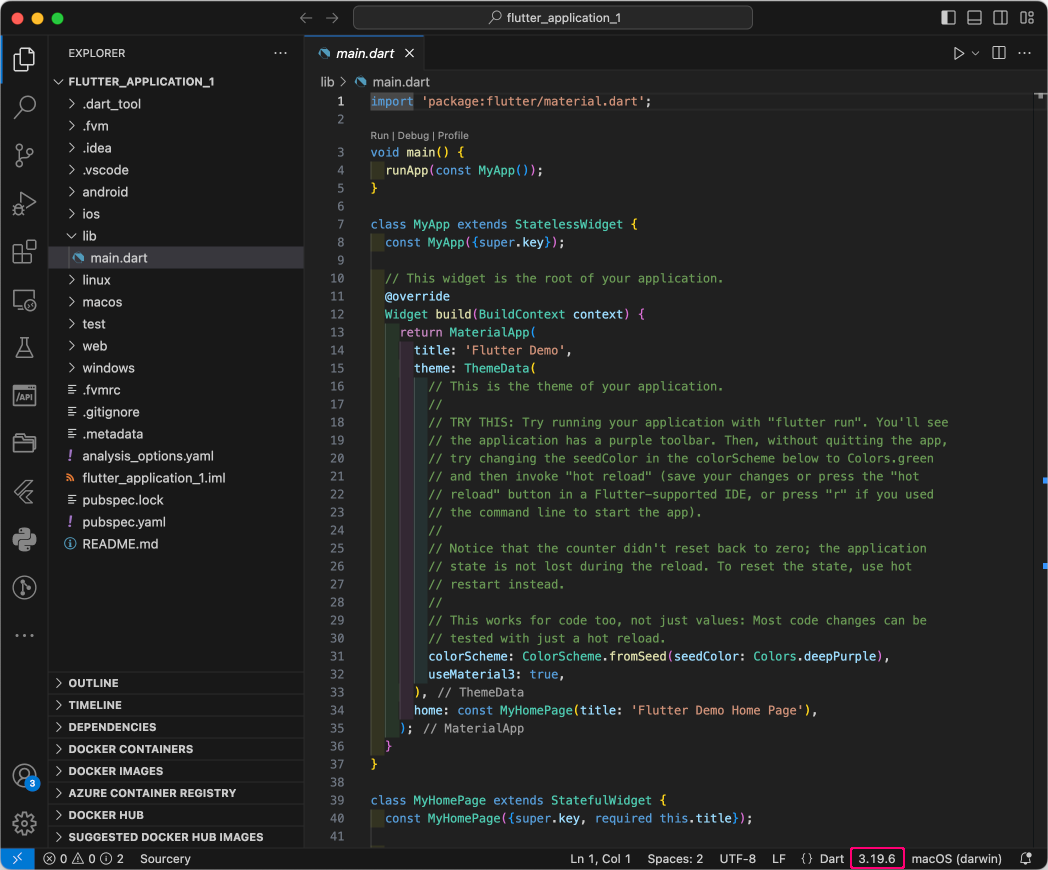Show additional views ellipsis in activity bar
Screen dimensions: 1048x870
24,635
